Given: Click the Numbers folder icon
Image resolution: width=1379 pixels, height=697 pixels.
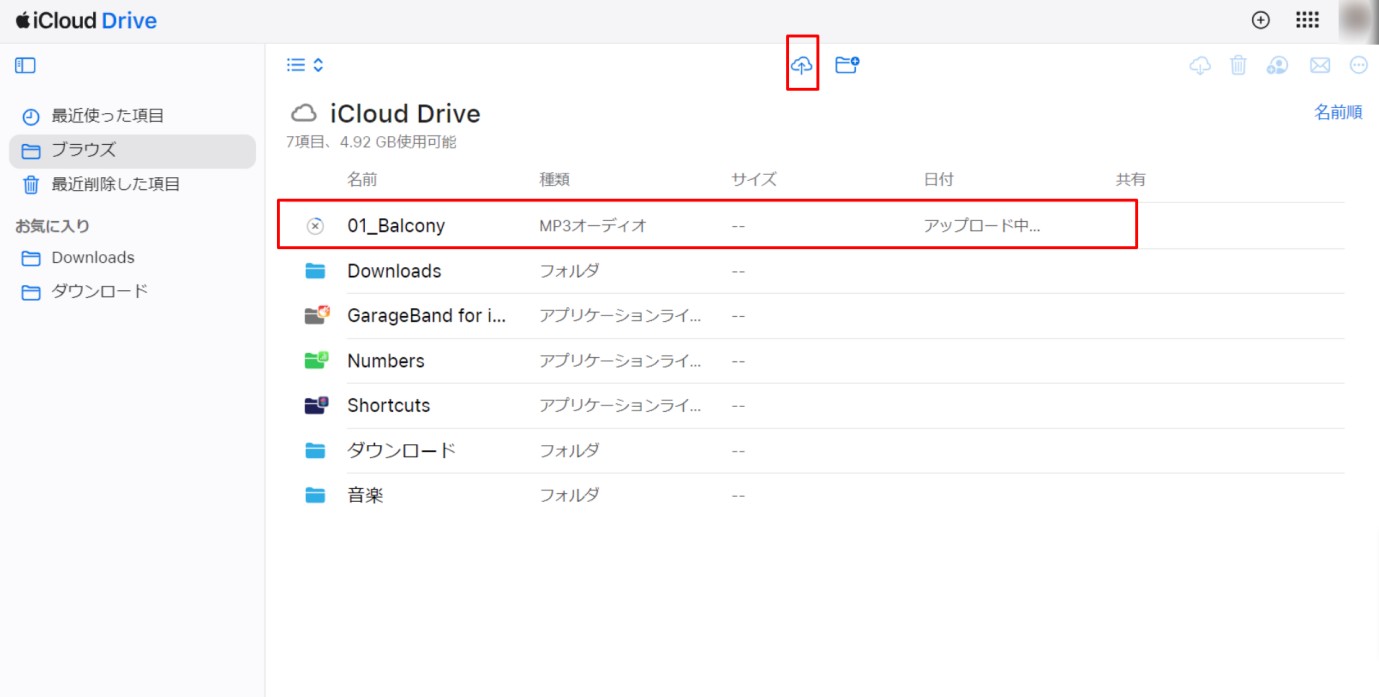Looking at the screenshot, I should [x=316, y=361].
